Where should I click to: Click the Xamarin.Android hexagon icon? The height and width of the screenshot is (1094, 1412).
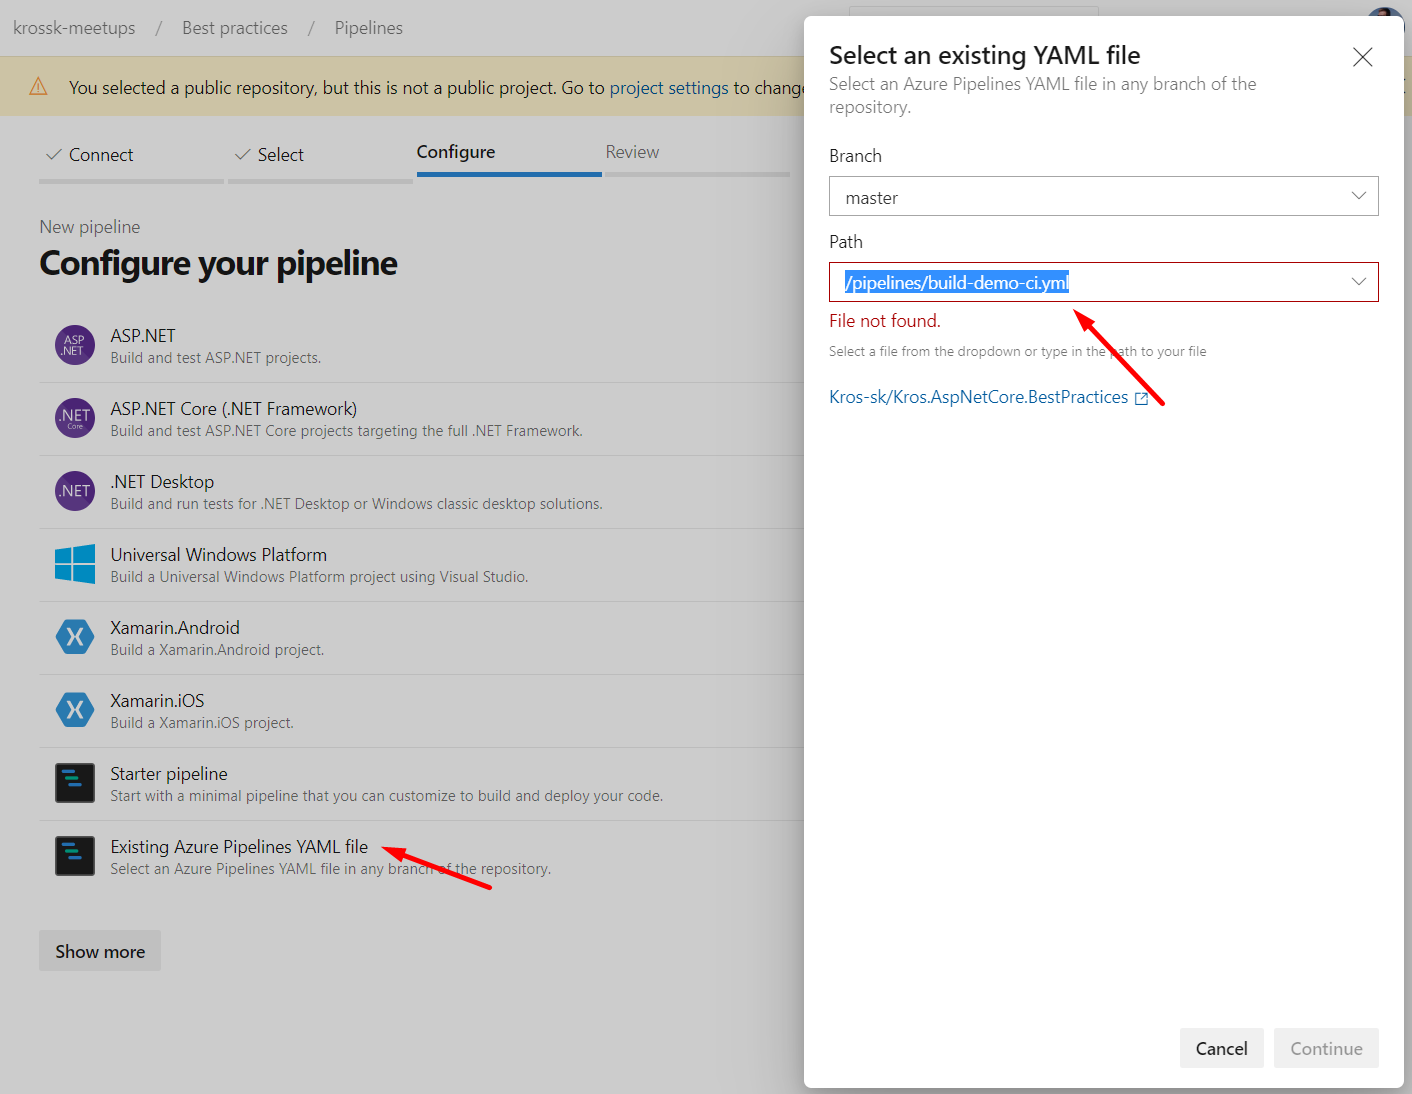pyautogui.click(x=75, y=637)
